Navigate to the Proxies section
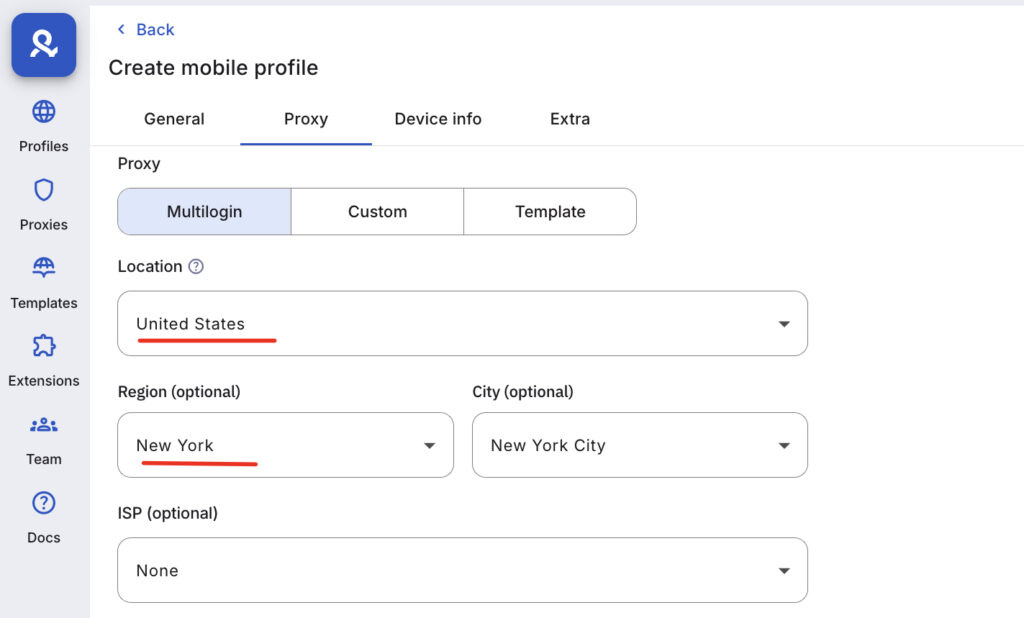1024x618 pixels. [43, 203]
